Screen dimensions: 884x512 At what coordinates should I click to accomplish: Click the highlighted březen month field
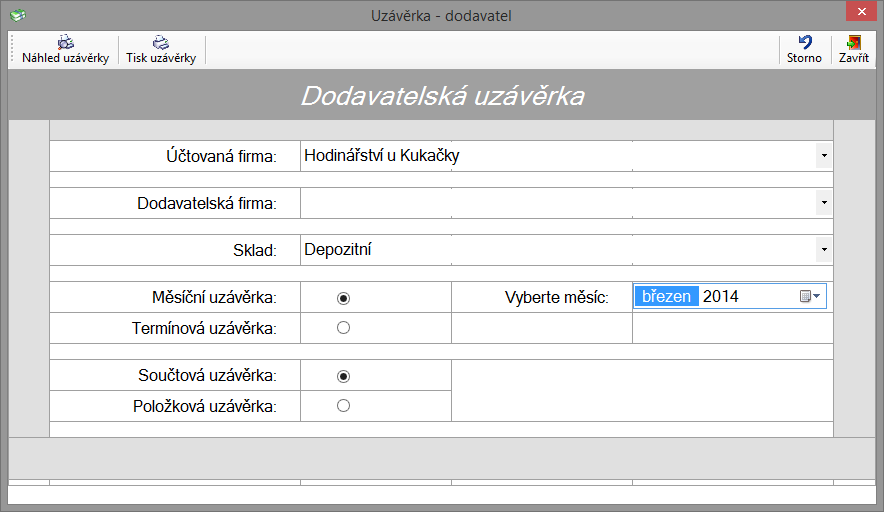pos(666,296)
